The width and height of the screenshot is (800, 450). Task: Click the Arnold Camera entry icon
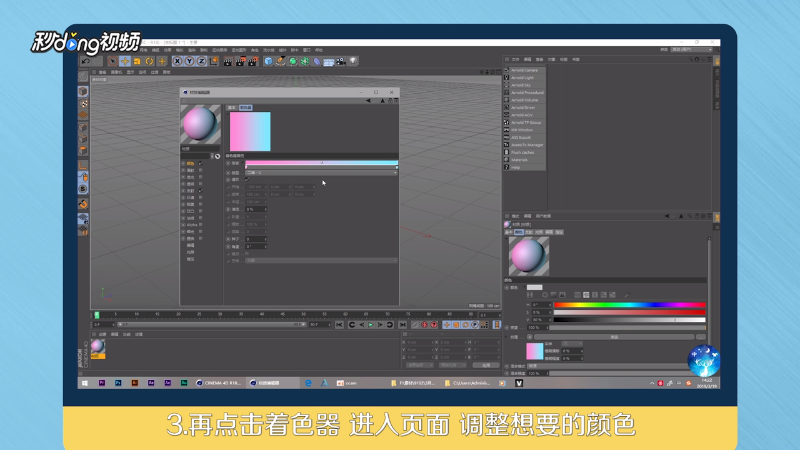(507, 70)
